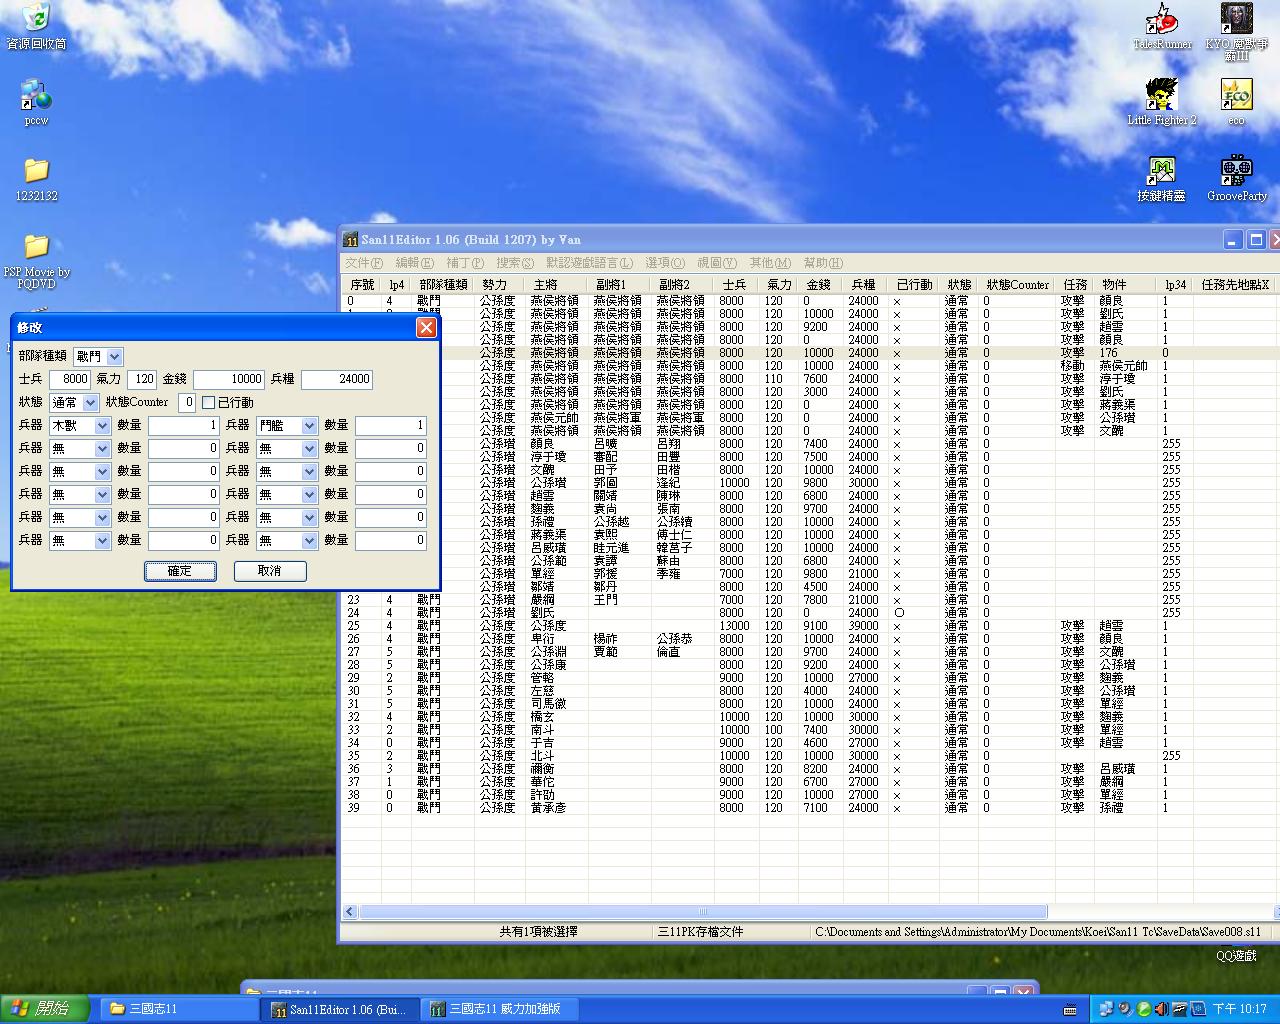Screen dimensions: 1280x1024
Task: Select table row with 主將 黃承彥
Action: pyautogui.click(x=808, y=808)
